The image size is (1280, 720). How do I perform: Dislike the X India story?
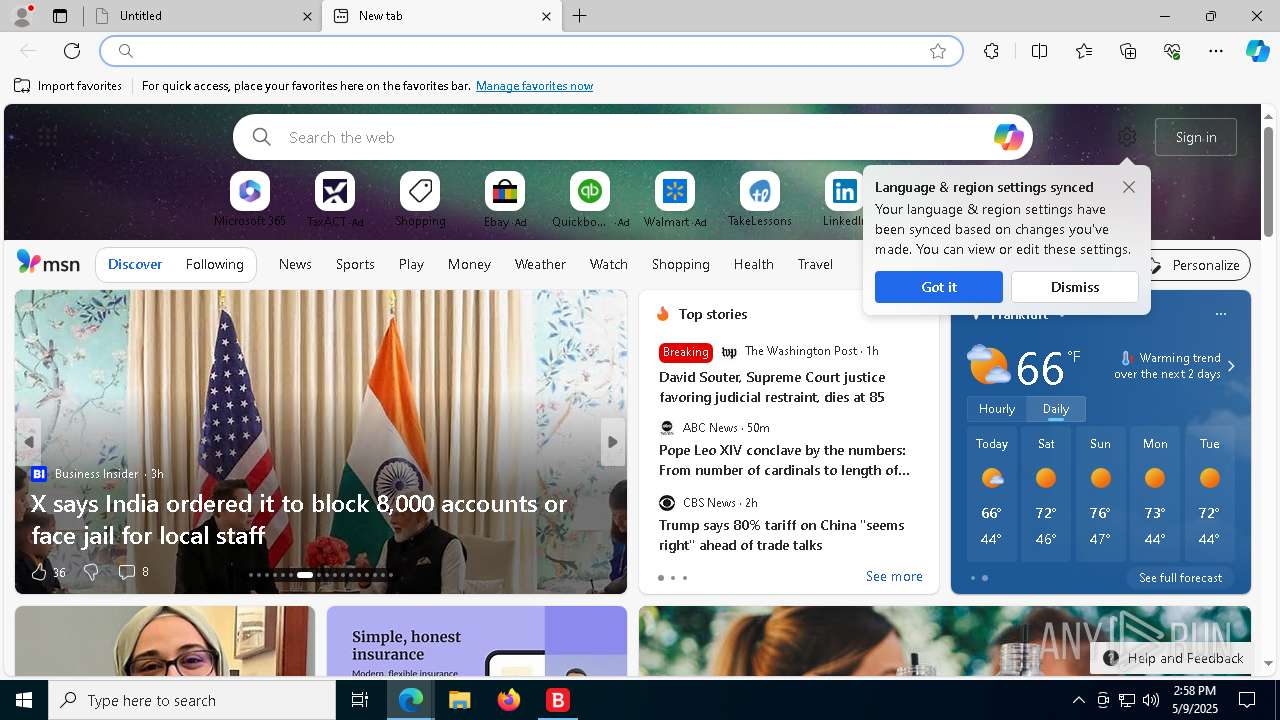coord(91,572)
